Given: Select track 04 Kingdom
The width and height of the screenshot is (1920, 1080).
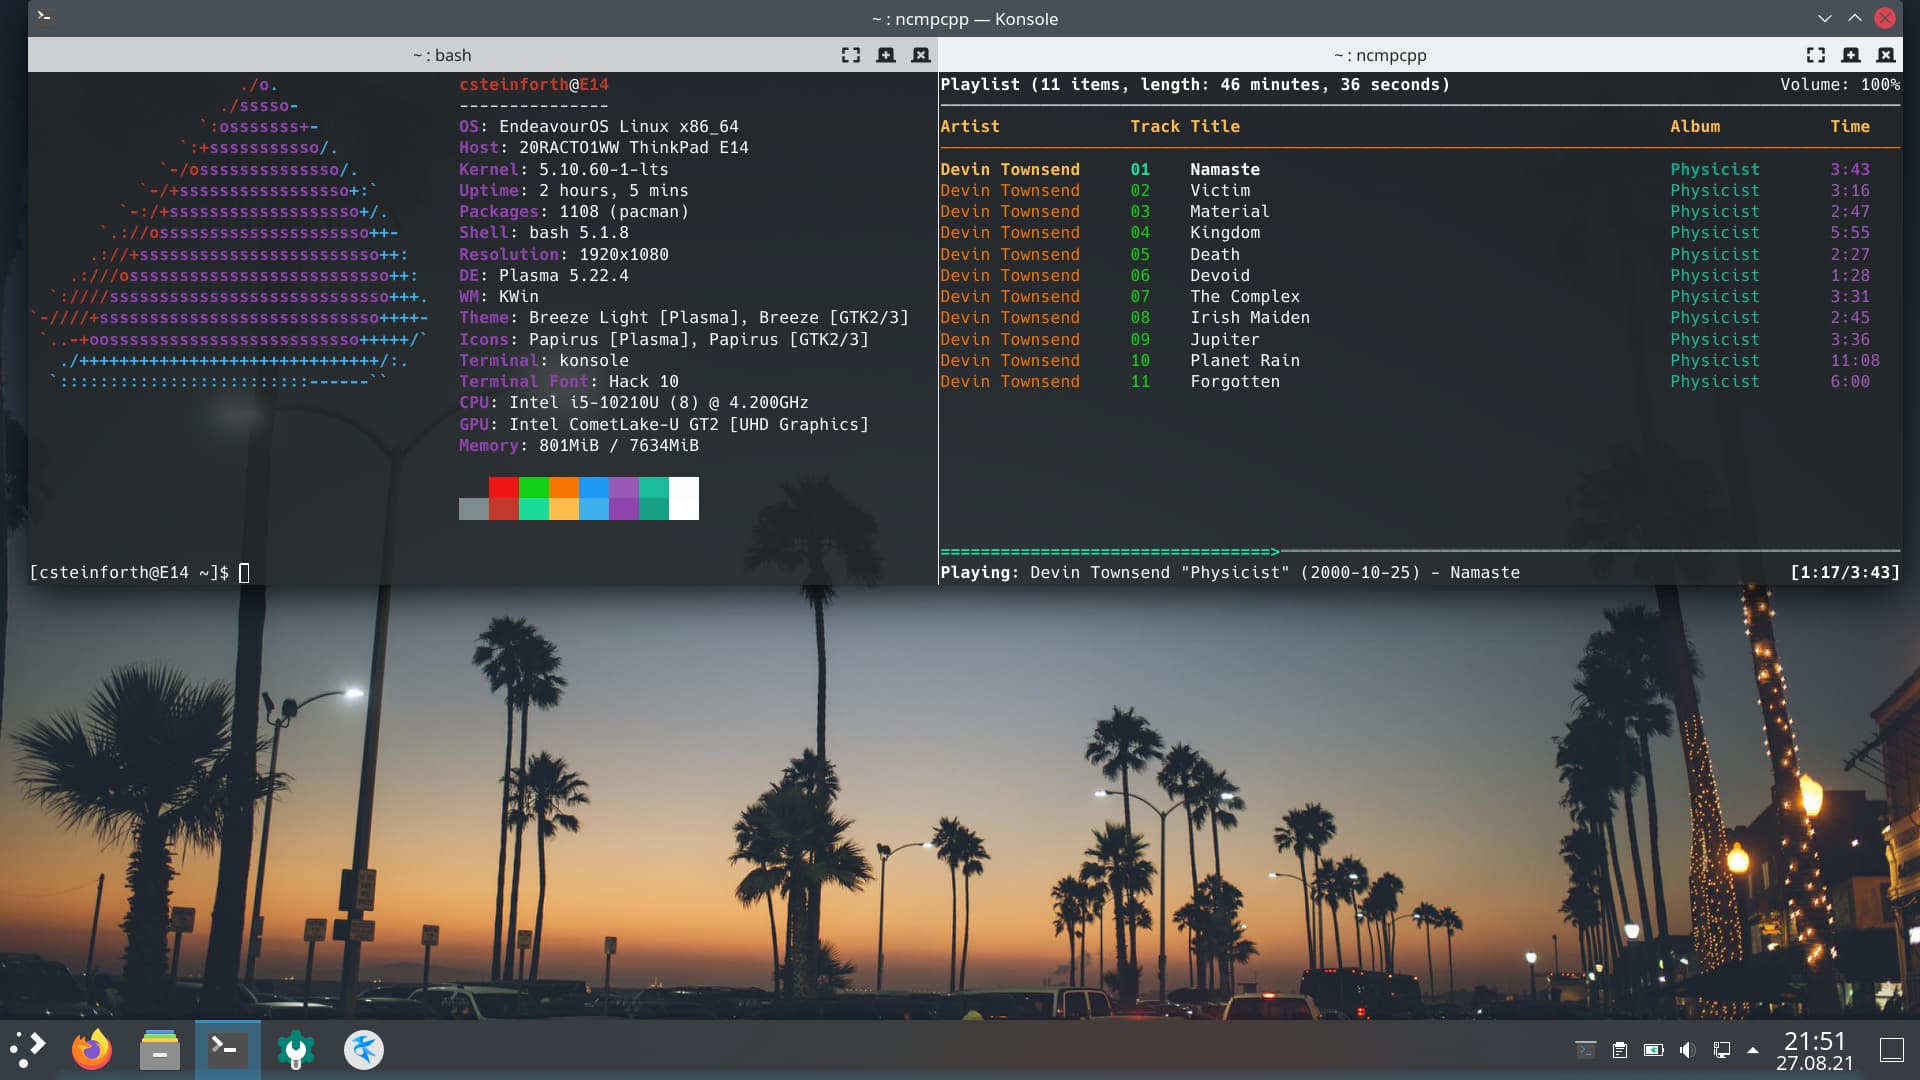Looking at the screenshot, I should point(1420,232).
